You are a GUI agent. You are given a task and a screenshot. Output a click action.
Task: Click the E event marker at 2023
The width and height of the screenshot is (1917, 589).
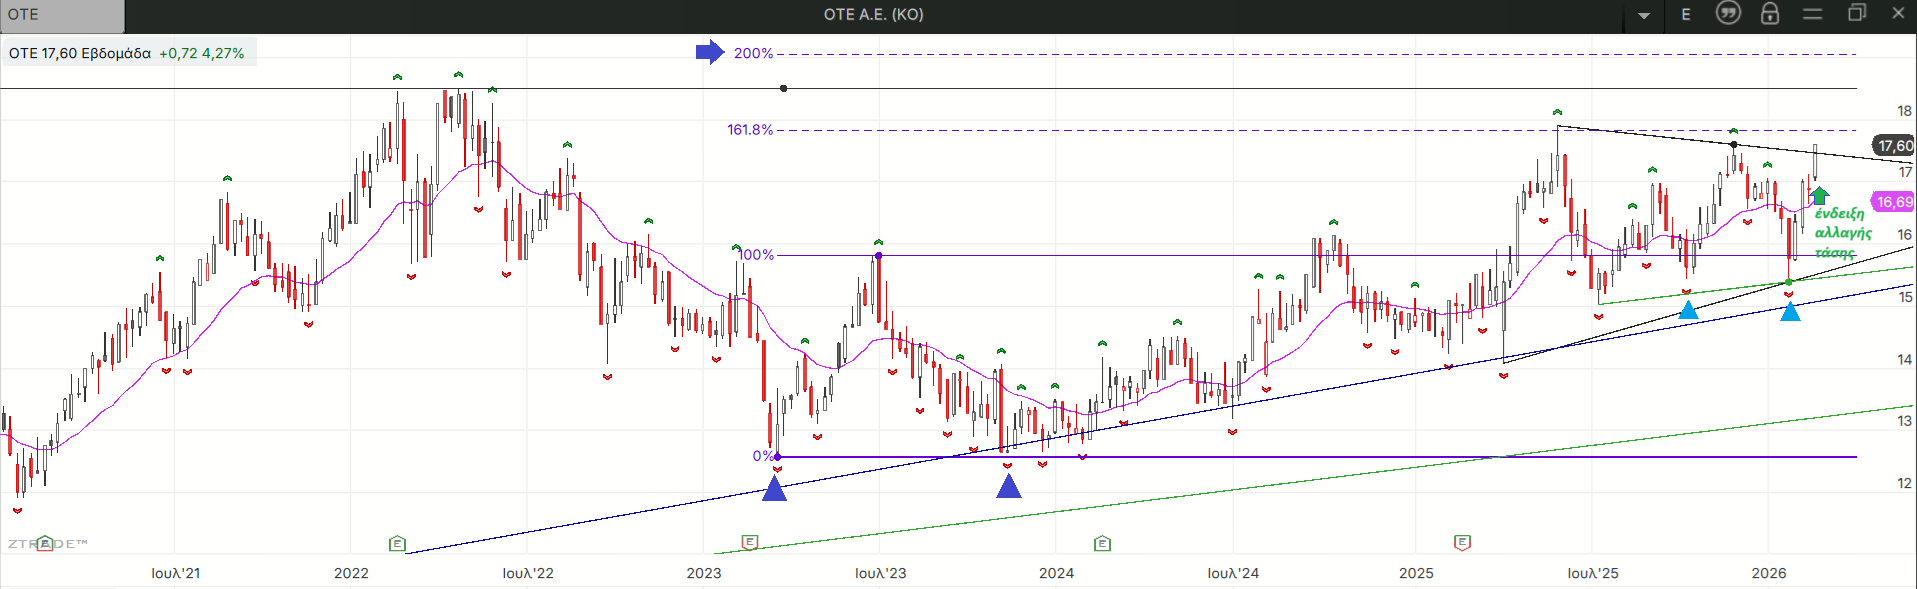point(750,542)
